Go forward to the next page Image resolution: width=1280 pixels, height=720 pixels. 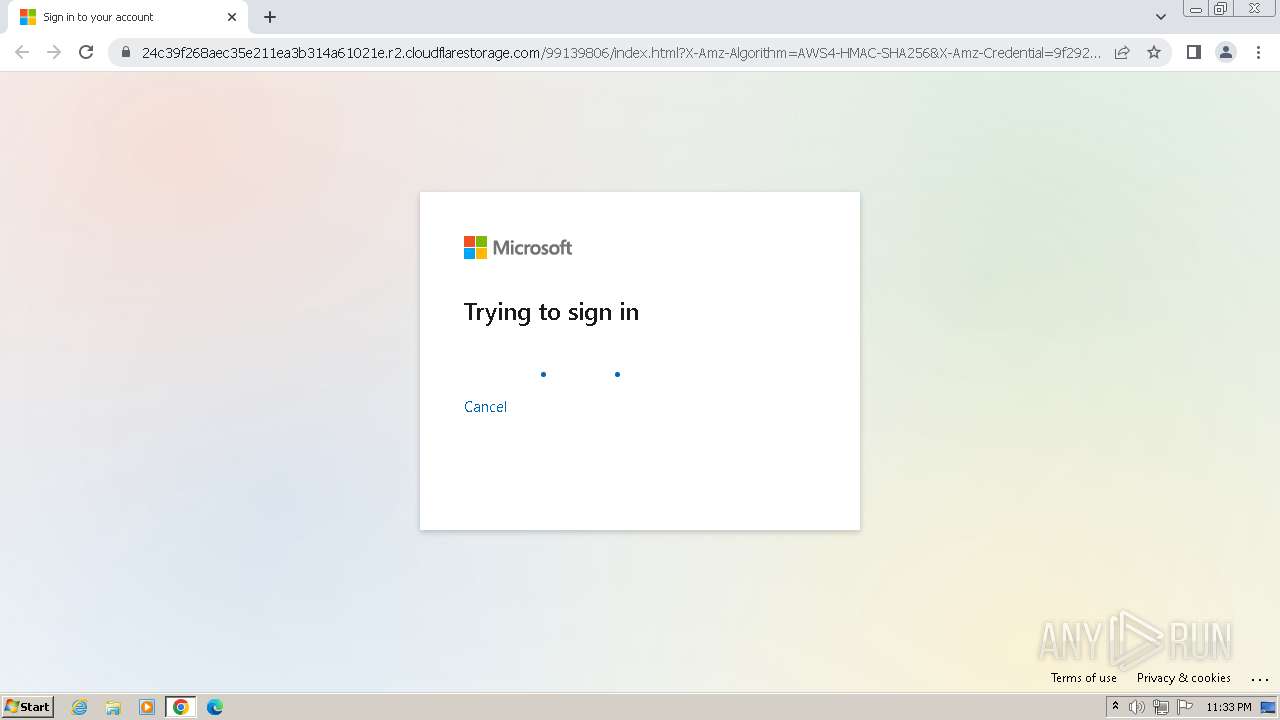click(x=54, y=52)
